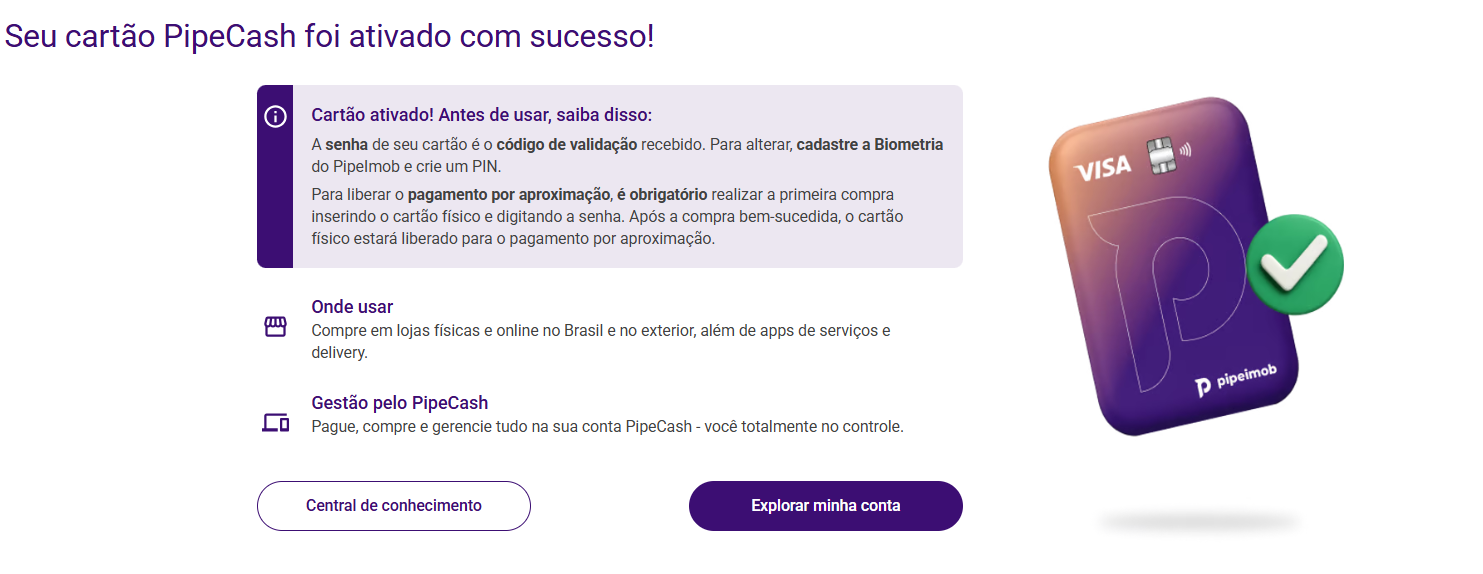The height and width of the screenshot is (574, 1483).
Task: Click the VISA logo on the card
Action: click(x=1102, y=167)
